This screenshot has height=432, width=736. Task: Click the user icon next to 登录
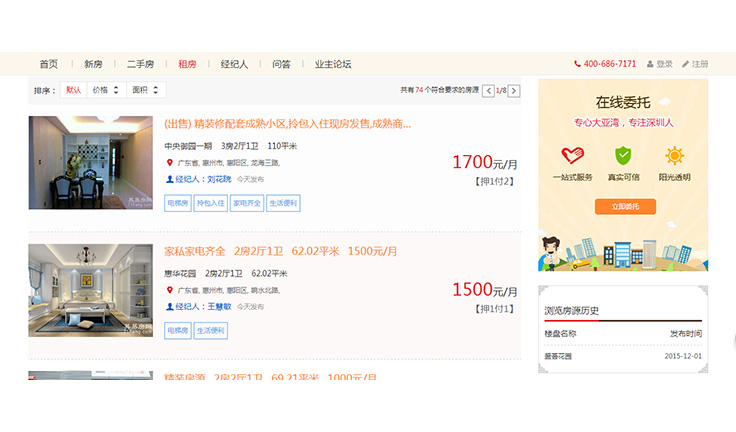(x=650, y=64)
